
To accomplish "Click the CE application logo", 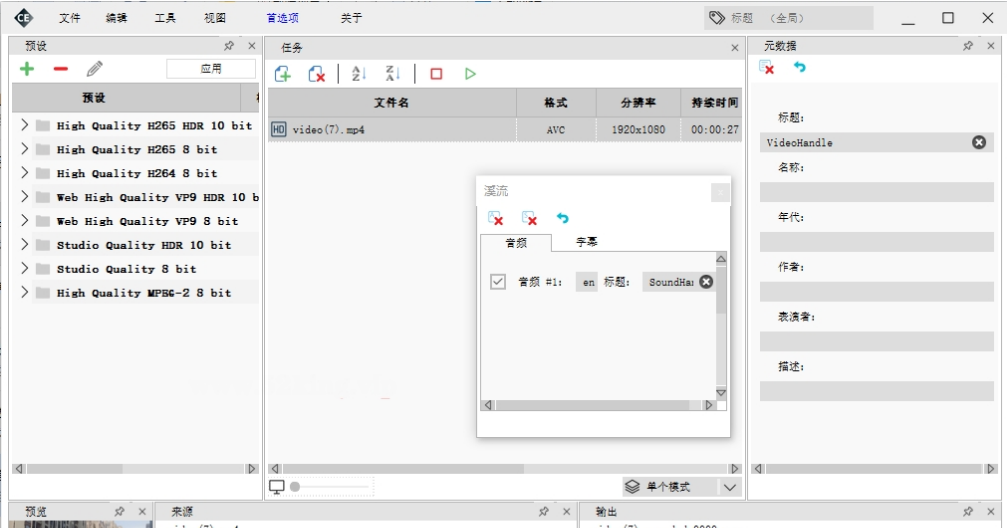I will (24, 18).
